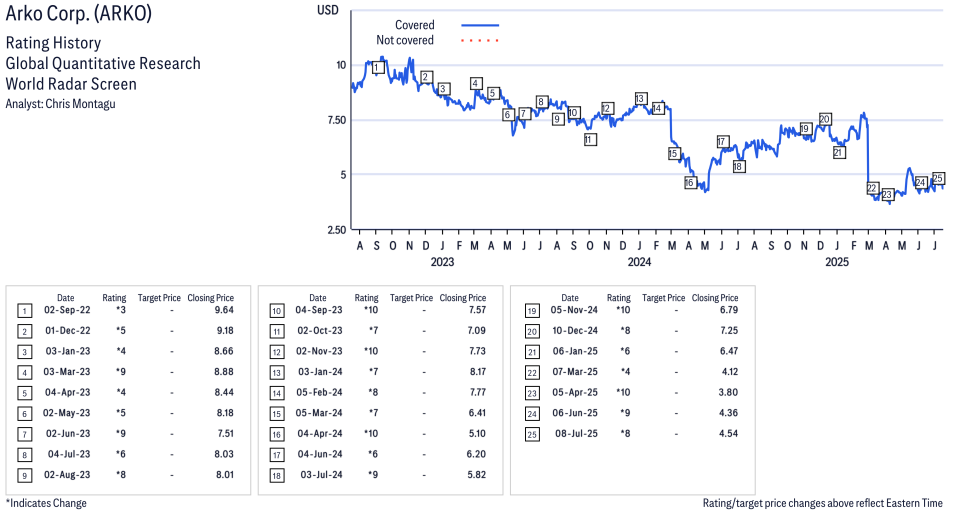Click Global Quantitative Research text
Viewport: 954px width, 510px height.
[103, 63]
